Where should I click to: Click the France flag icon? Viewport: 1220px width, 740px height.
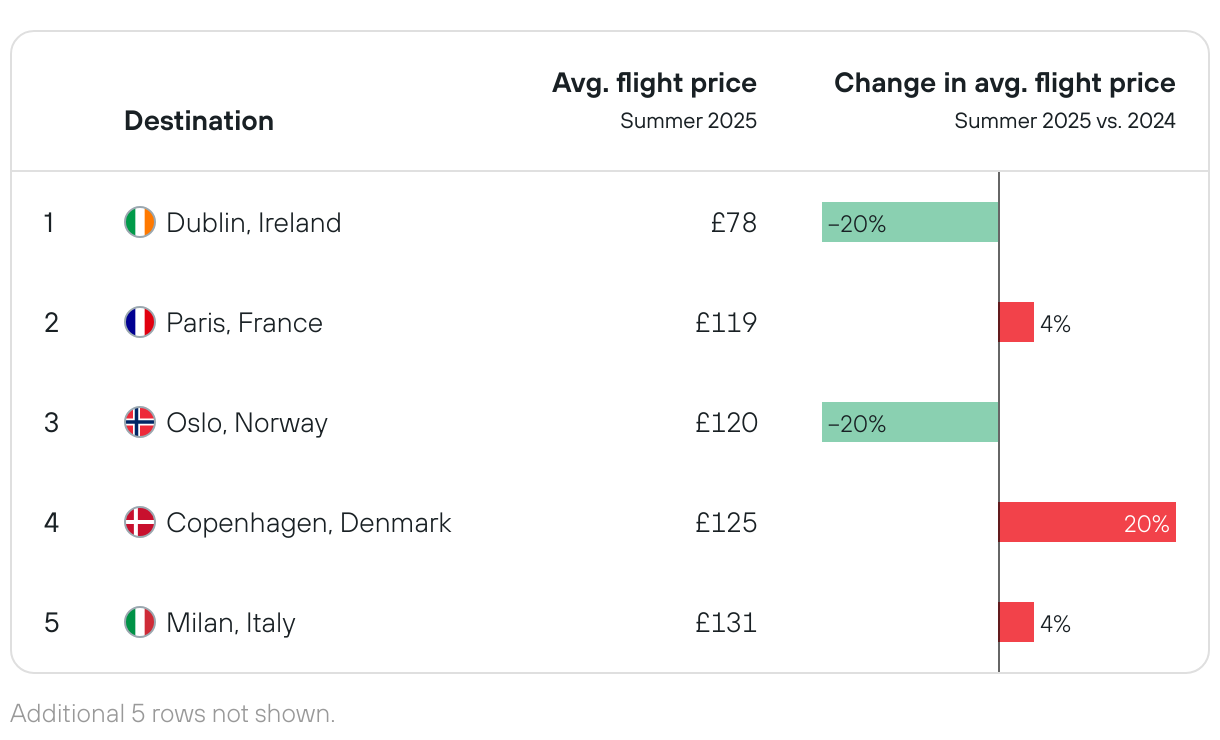pos(140,322)
